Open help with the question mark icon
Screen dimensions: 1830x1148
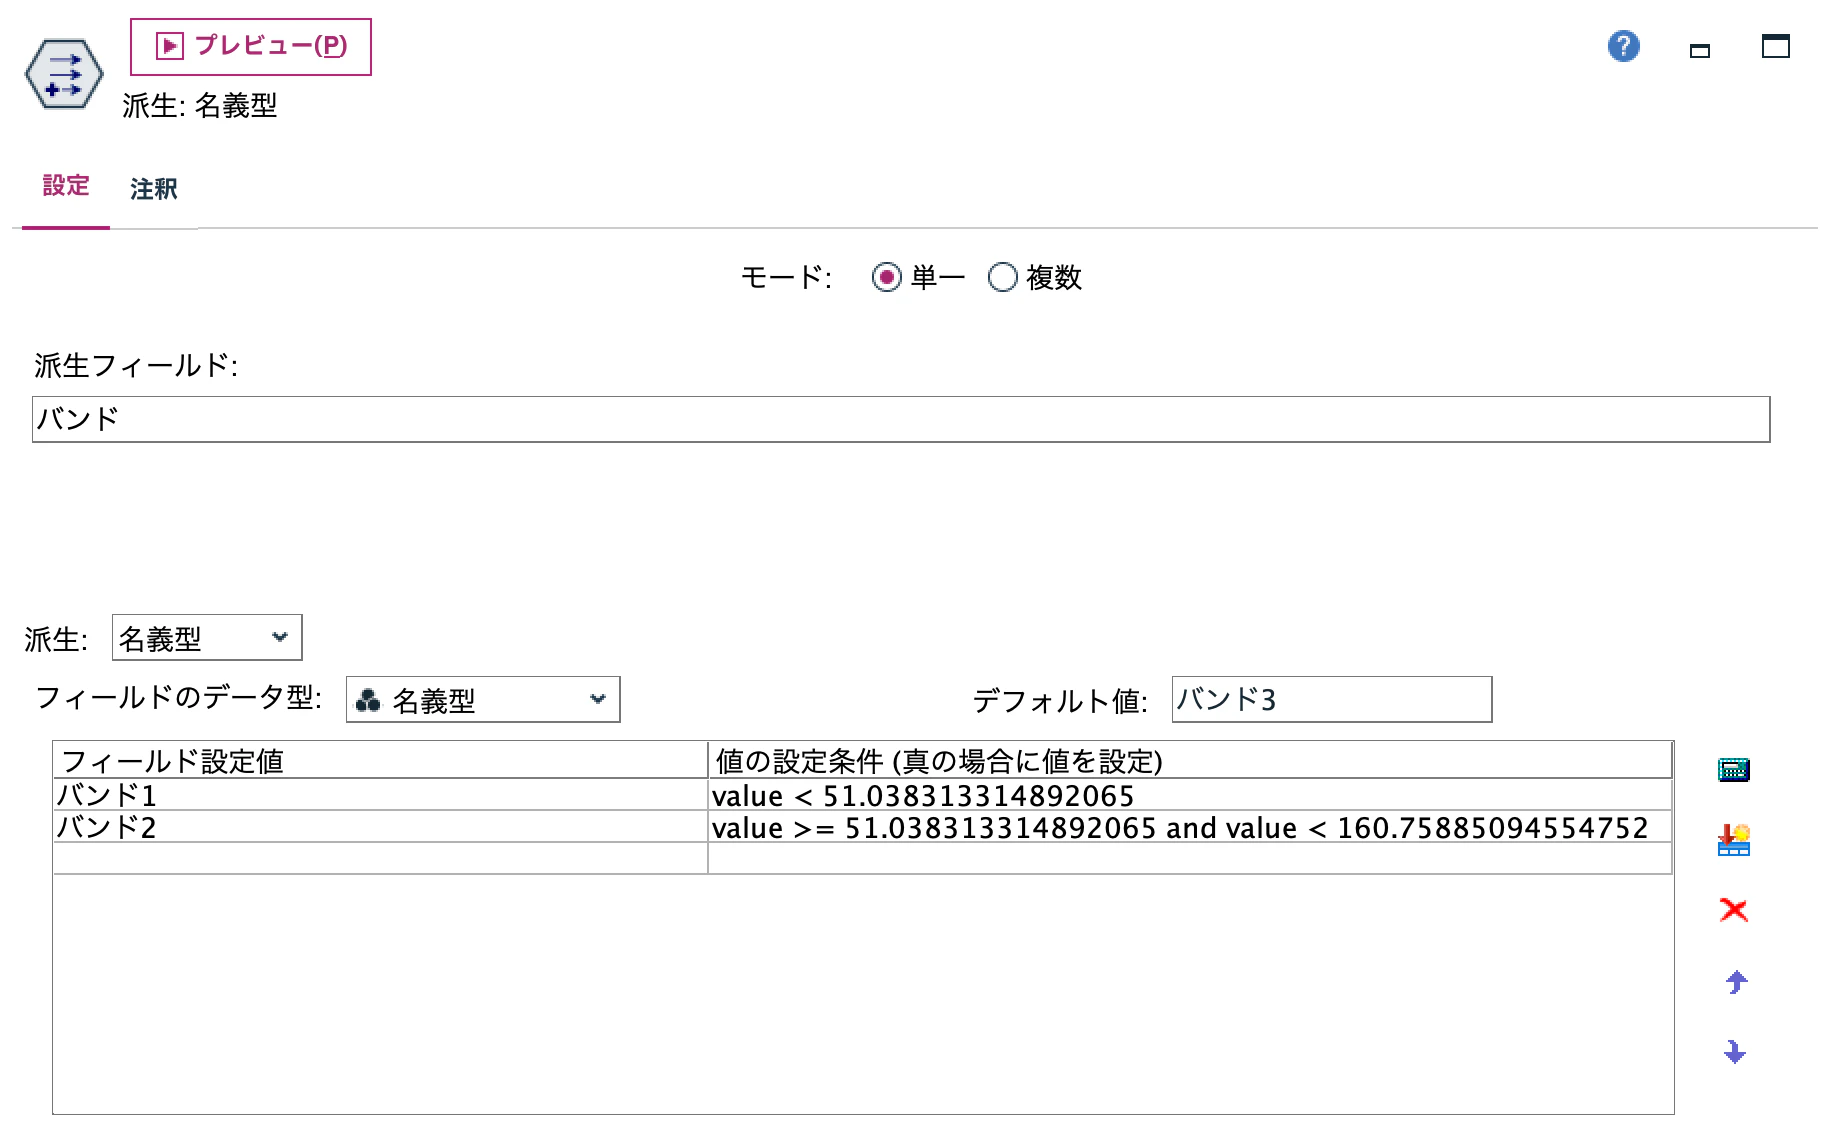(1623, 46)
